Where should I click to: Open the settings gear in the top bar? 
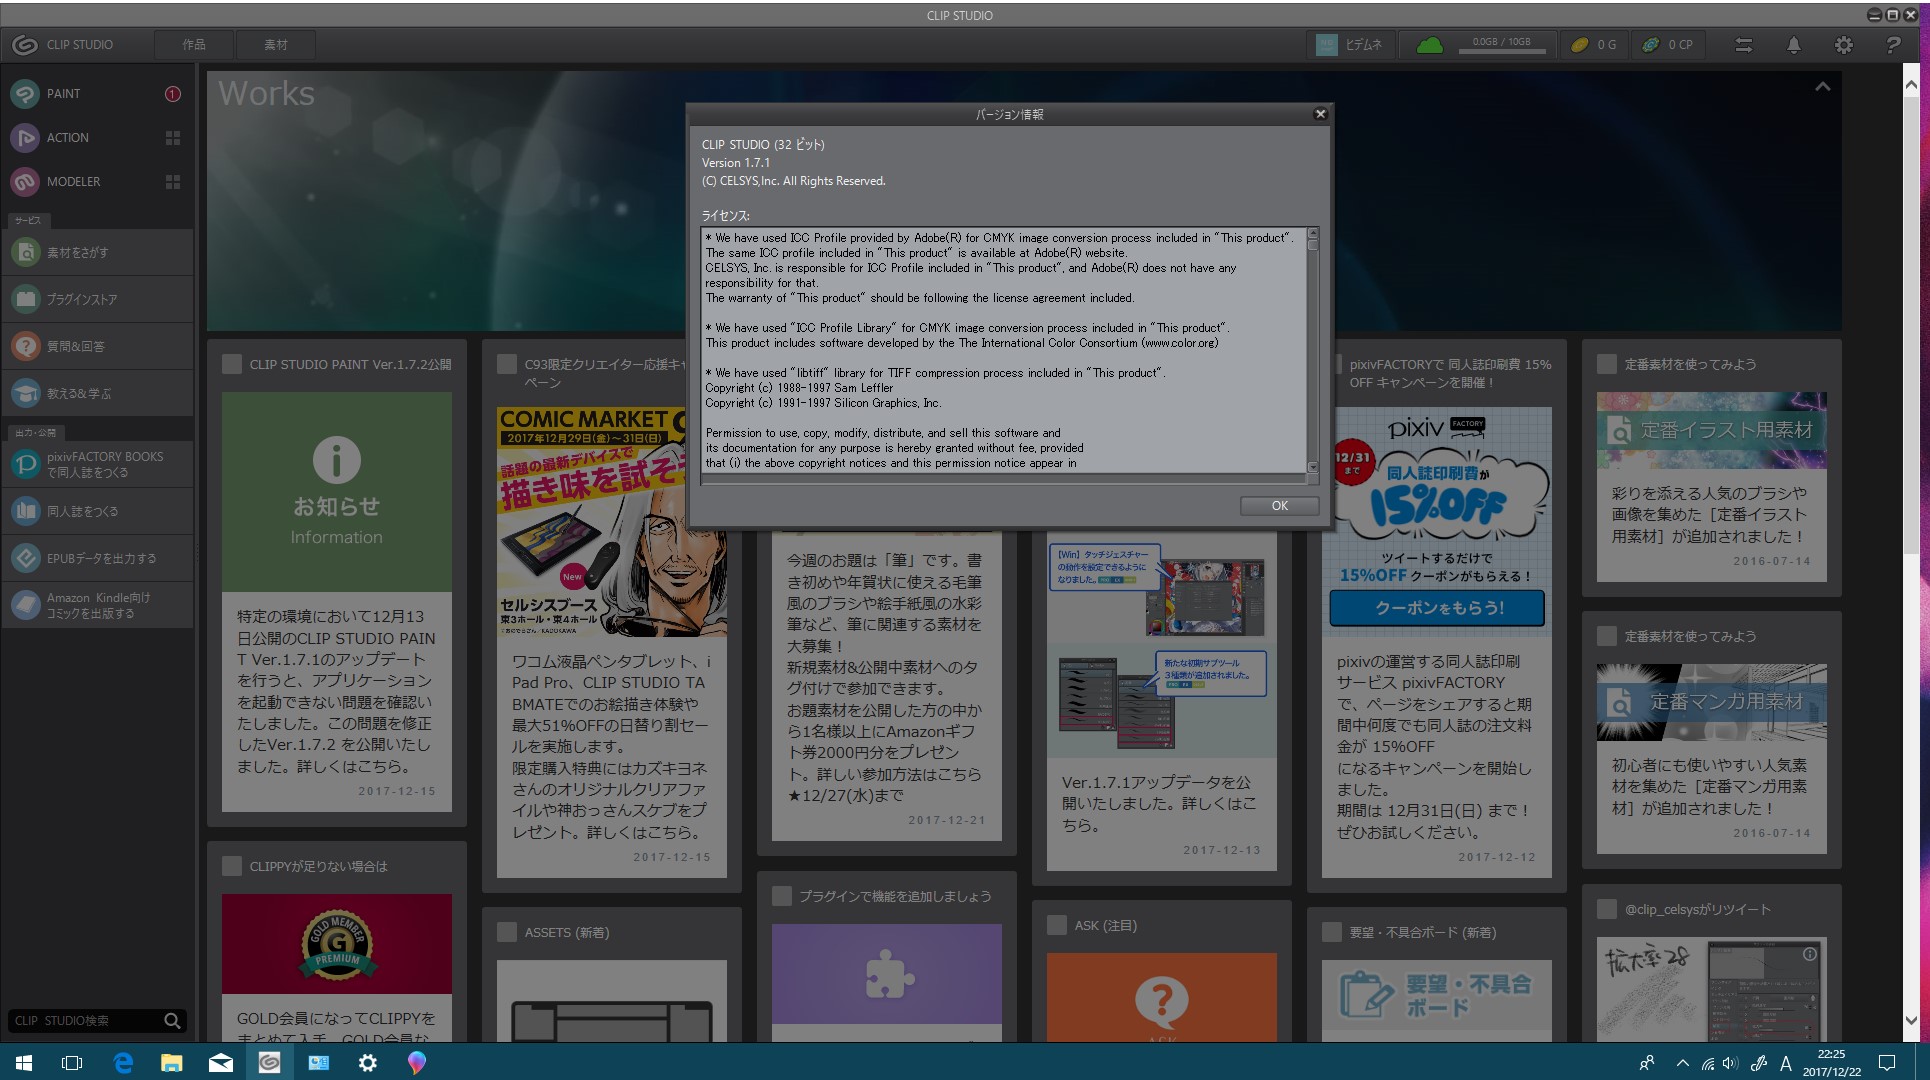1844,45
